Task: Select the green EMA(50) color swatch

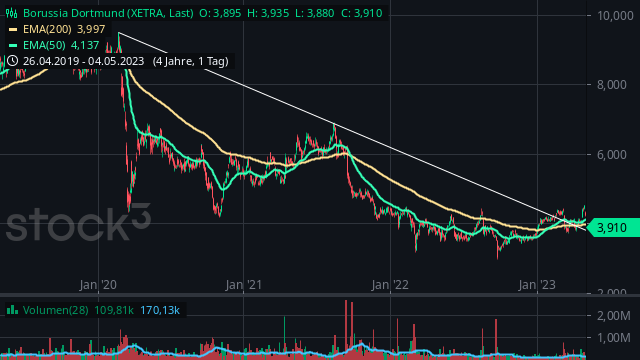Action: pos(13,45)
